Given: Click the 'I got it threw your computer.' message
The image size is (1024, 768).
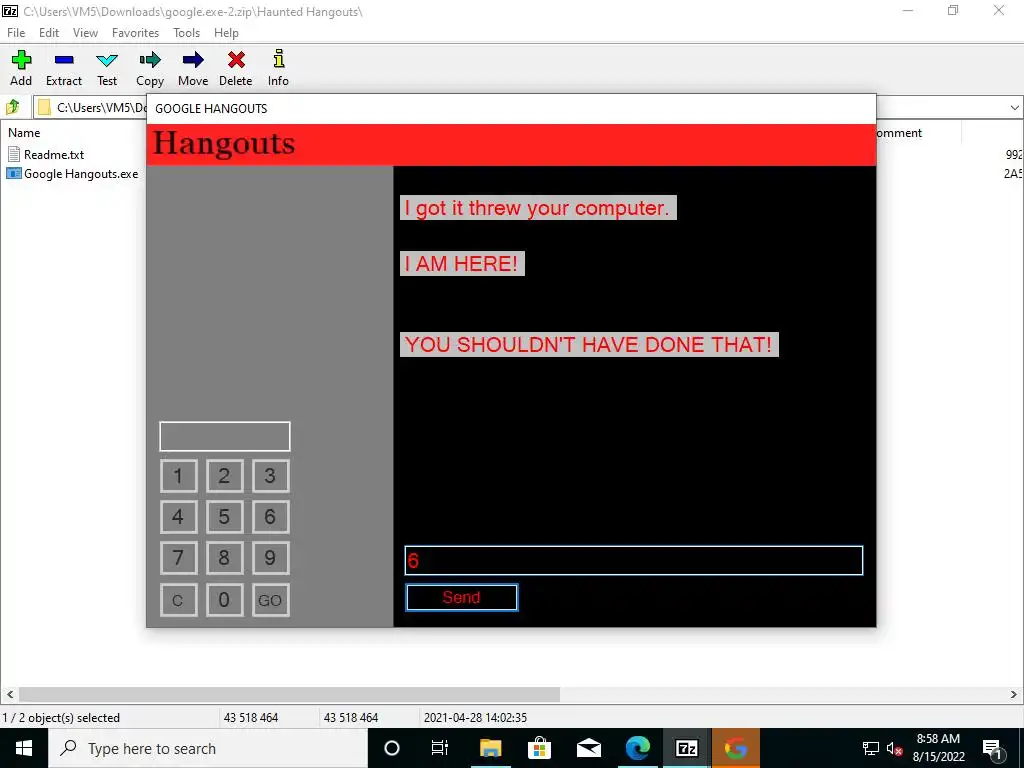Looking at the screenshot, I should (538, 208).
